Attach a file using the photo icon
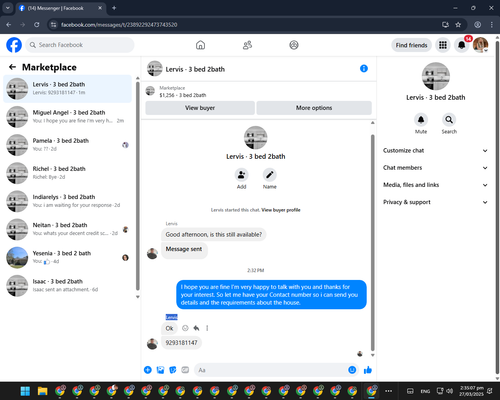Image resolution: width=500 pixels, height=400 pixels. click(160, 370)
